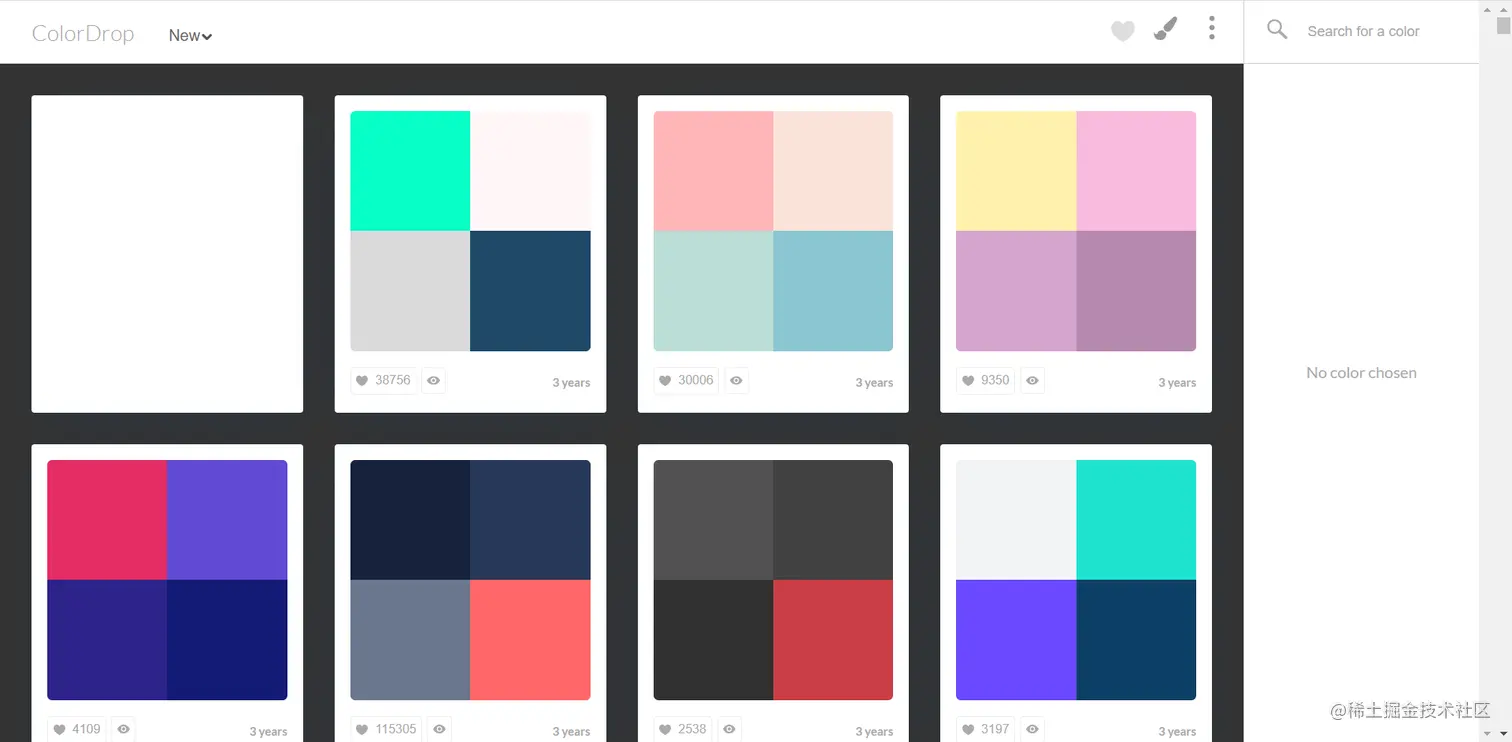View the palette with 9350 likes via eye icon
The width and height of the screenshot is (1512, 742).
tap(1032, 380)
